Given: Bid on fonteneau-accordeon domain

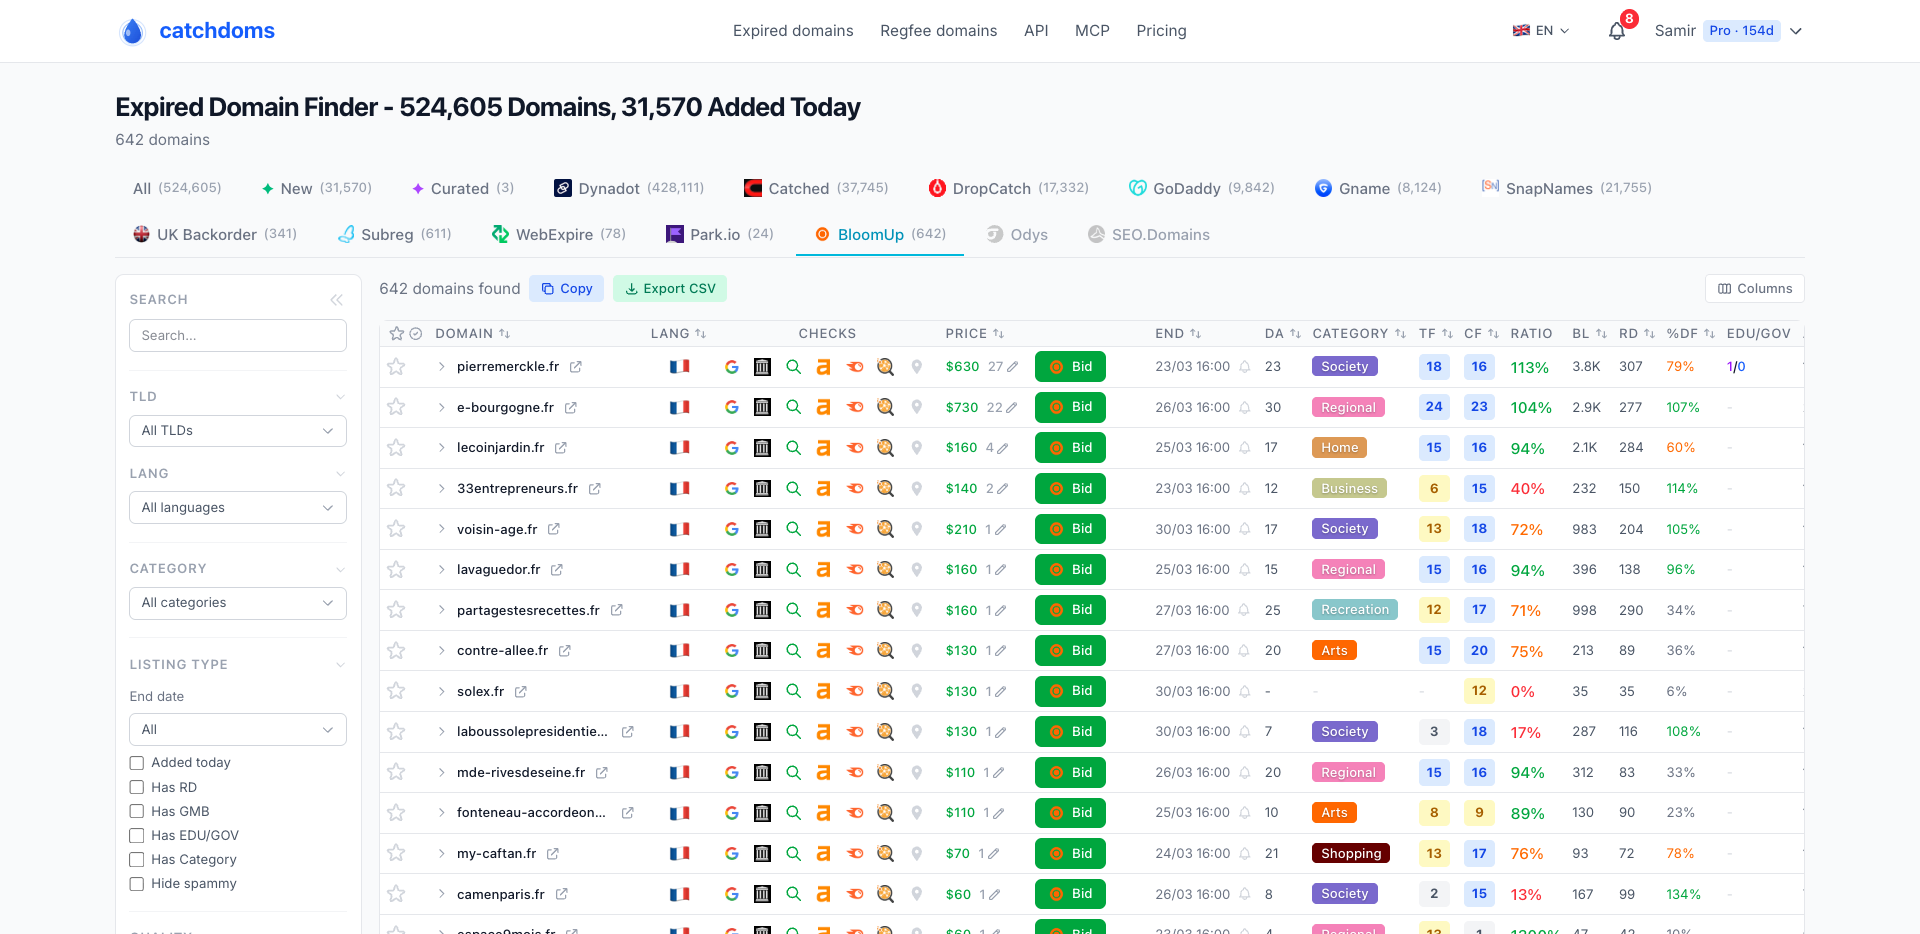Looking at the screenshot, I should (x=1070, y=813).
